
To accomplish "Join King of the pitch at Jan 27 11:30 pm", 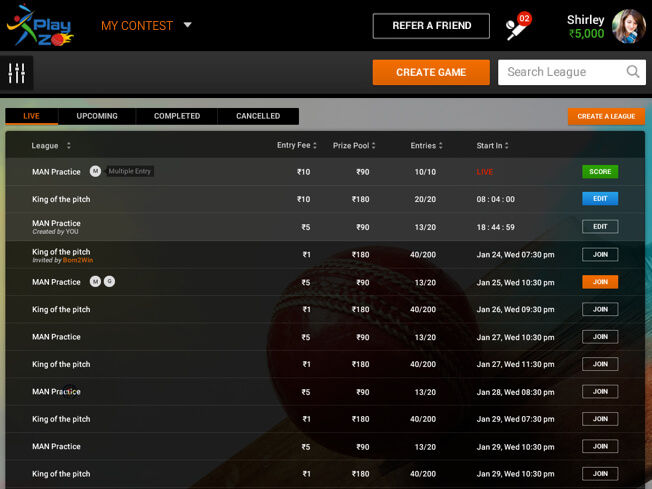I will click(600, 364).
